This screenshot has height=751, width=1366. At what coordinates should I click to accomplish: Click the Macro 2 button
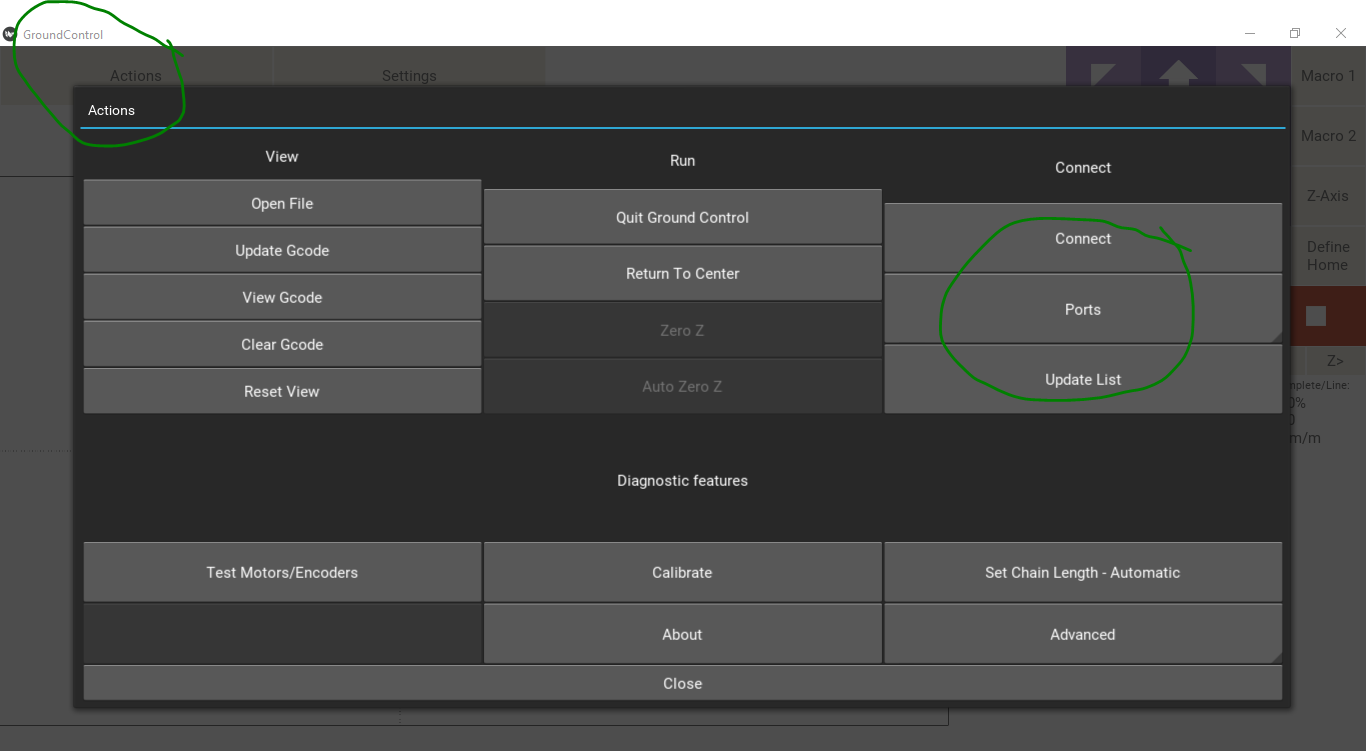click(1328, 135)
